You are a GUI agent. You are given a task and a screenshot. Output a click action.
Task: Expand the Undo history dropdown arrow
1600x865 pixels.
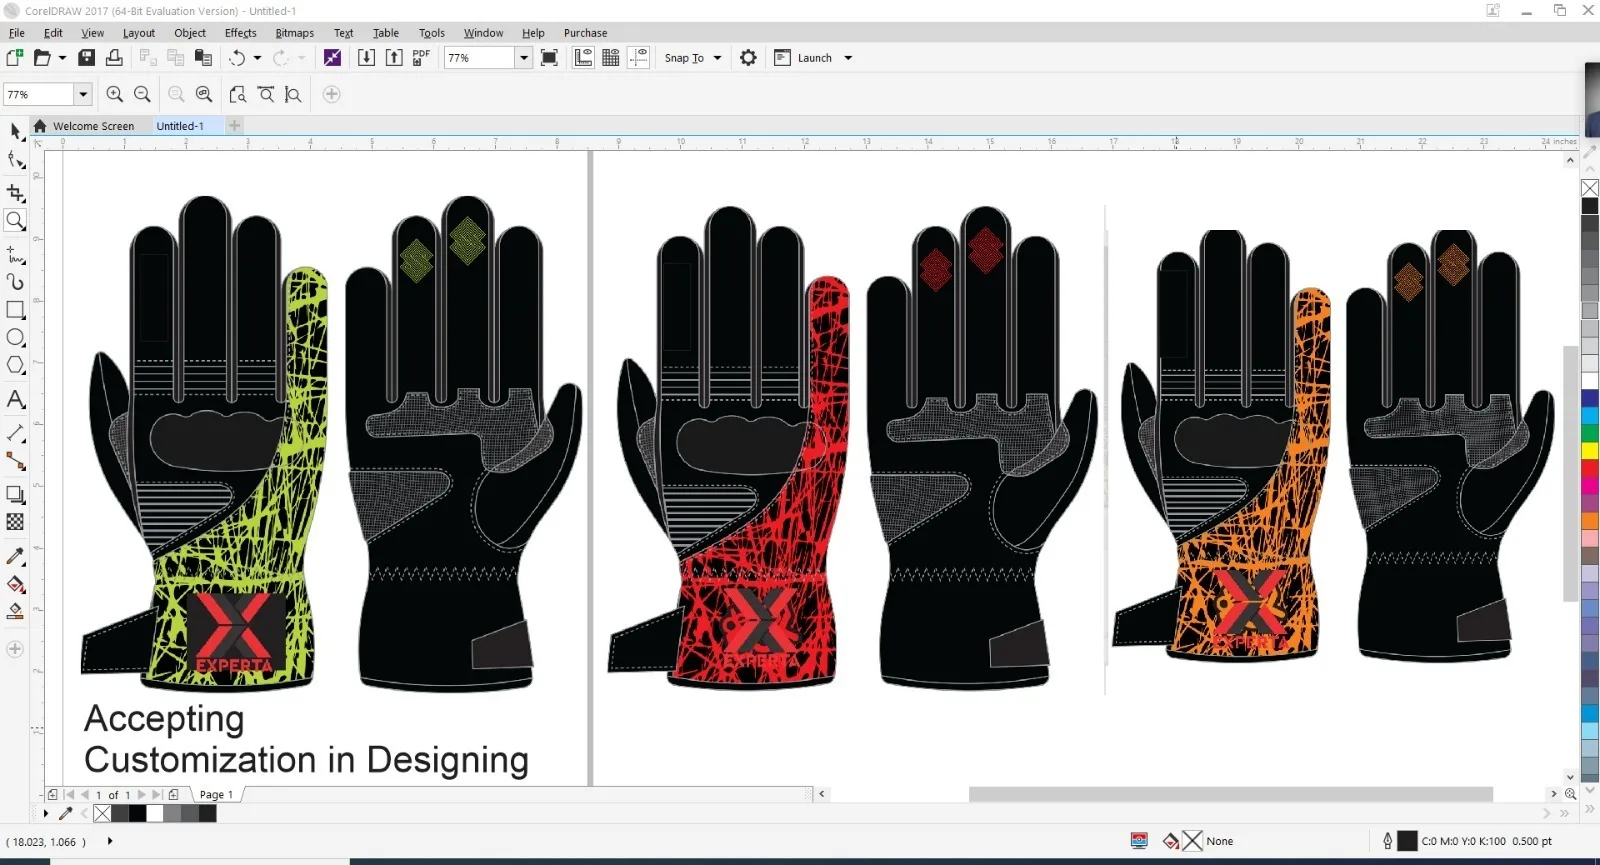point(257,58)
